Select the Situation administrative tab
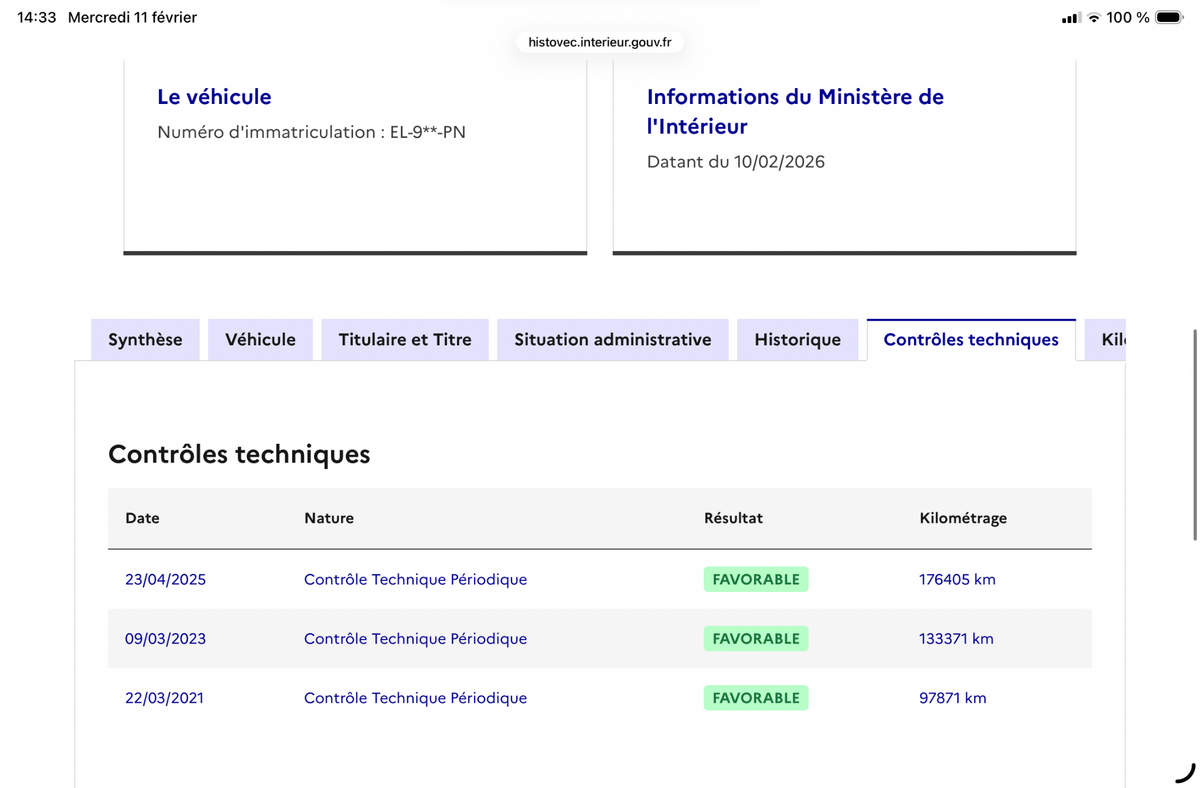The image size is (1200, 788). point(613,340)
